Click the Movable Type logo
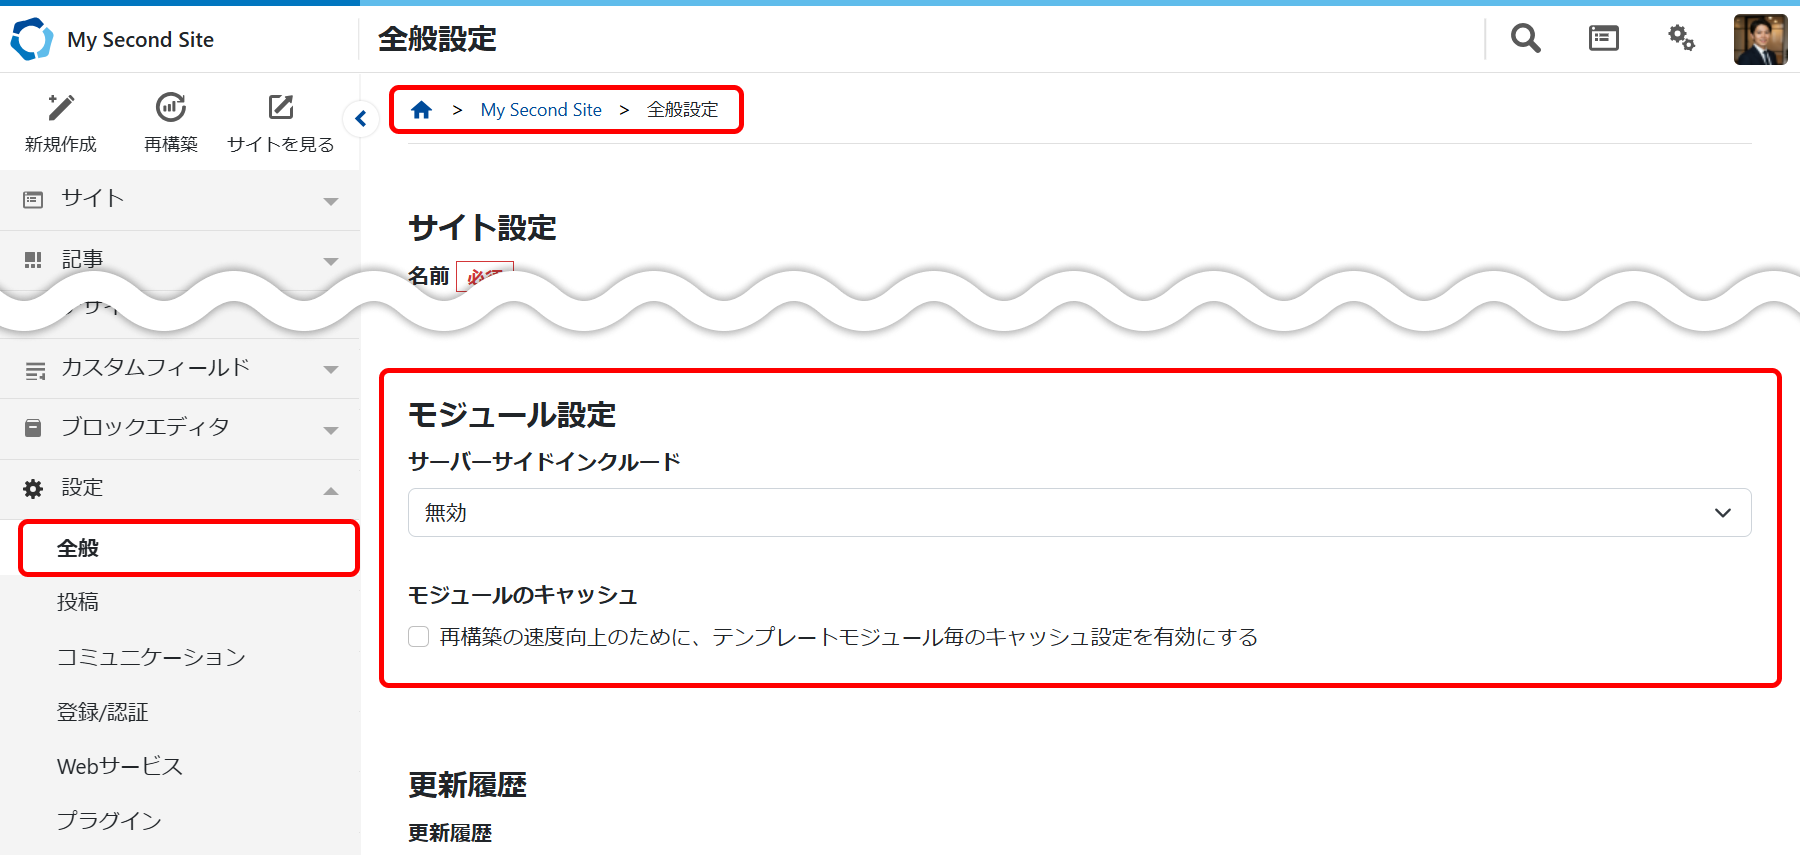The image size is (1800, 855). 31,39
